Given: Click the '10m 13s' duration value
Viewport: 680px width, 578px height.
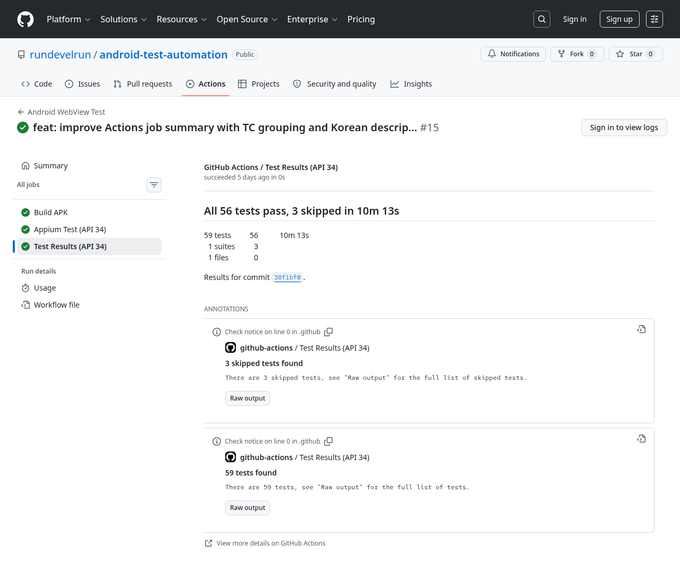Looking at the screenshot, I should tap(294, 235).
